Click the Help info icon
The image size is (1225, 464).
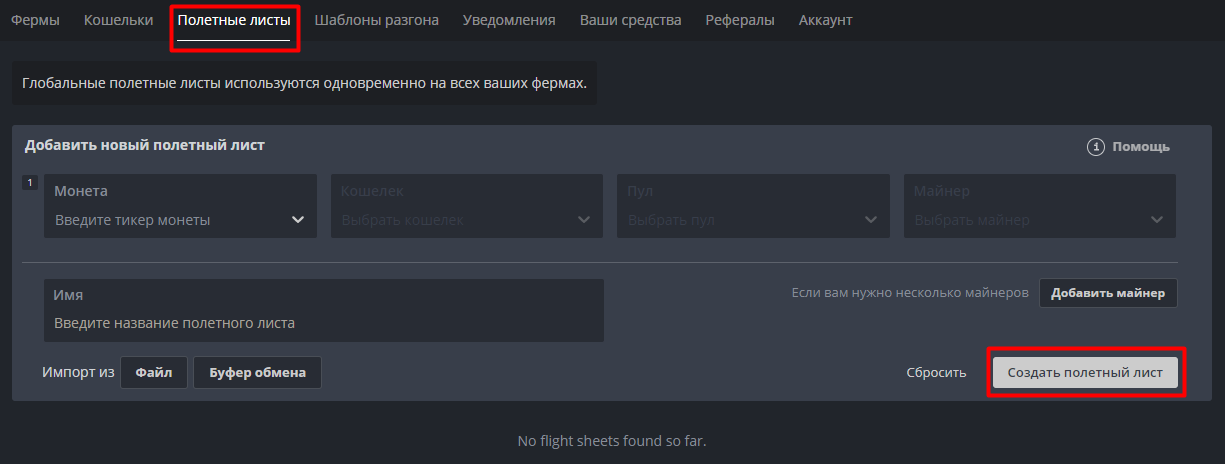1096,147
